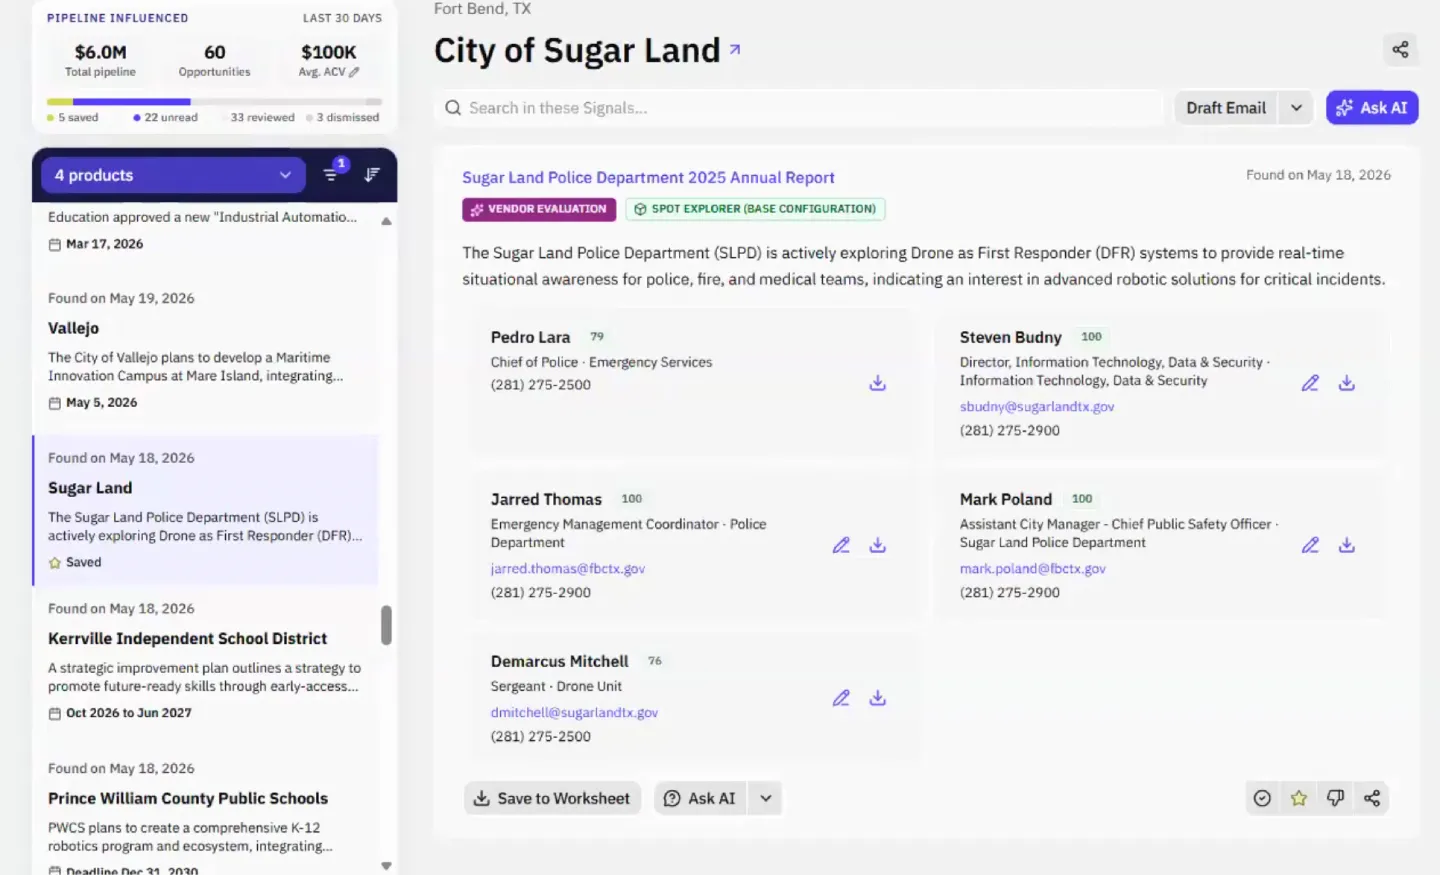Click Save to Worksheet button

[x=552, y=798]
